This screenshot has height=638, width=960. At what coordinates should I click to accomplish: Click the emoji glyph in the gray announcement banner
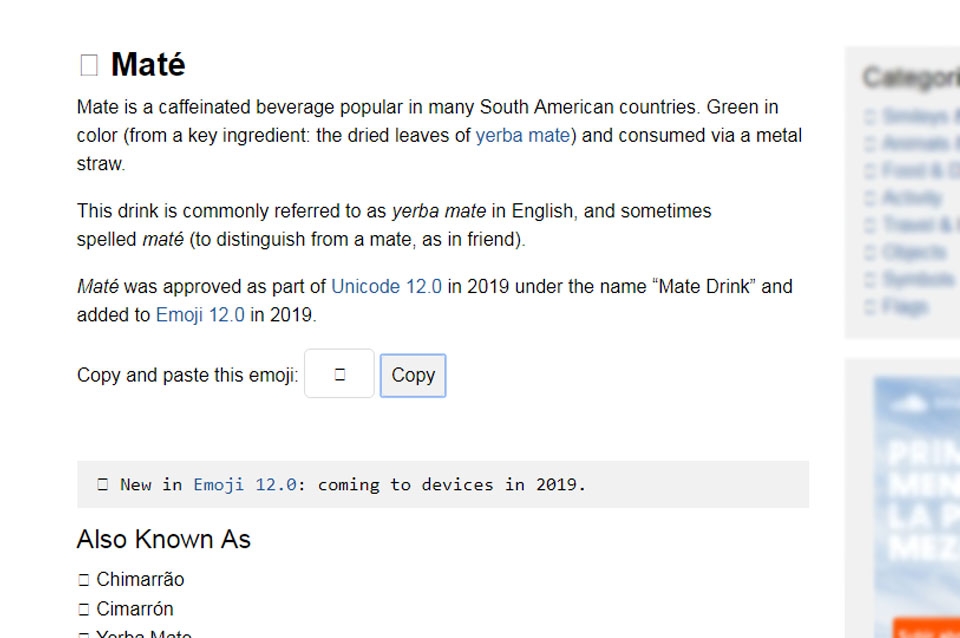(x=102, y=485)
